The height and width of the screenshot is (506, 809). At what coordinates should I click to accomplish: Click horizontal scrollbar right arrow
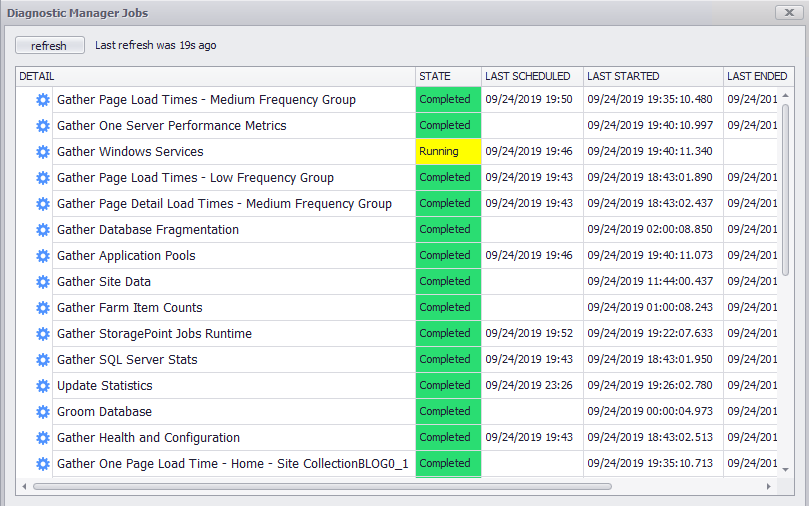tap(768, 486)
